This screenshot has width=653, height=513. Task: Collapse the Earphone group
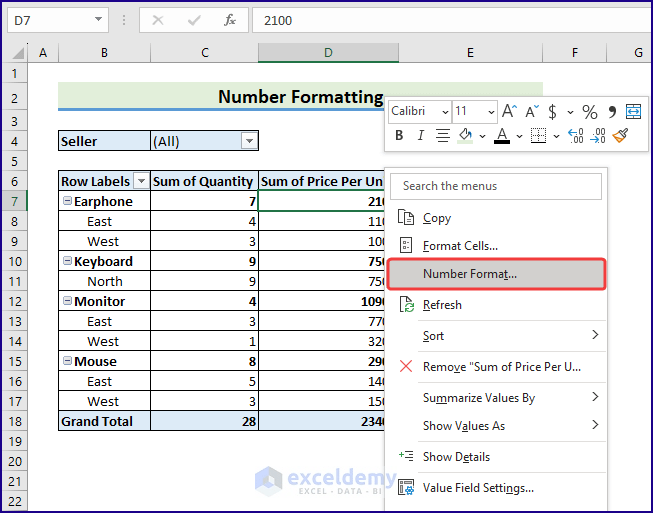point(67,201)
